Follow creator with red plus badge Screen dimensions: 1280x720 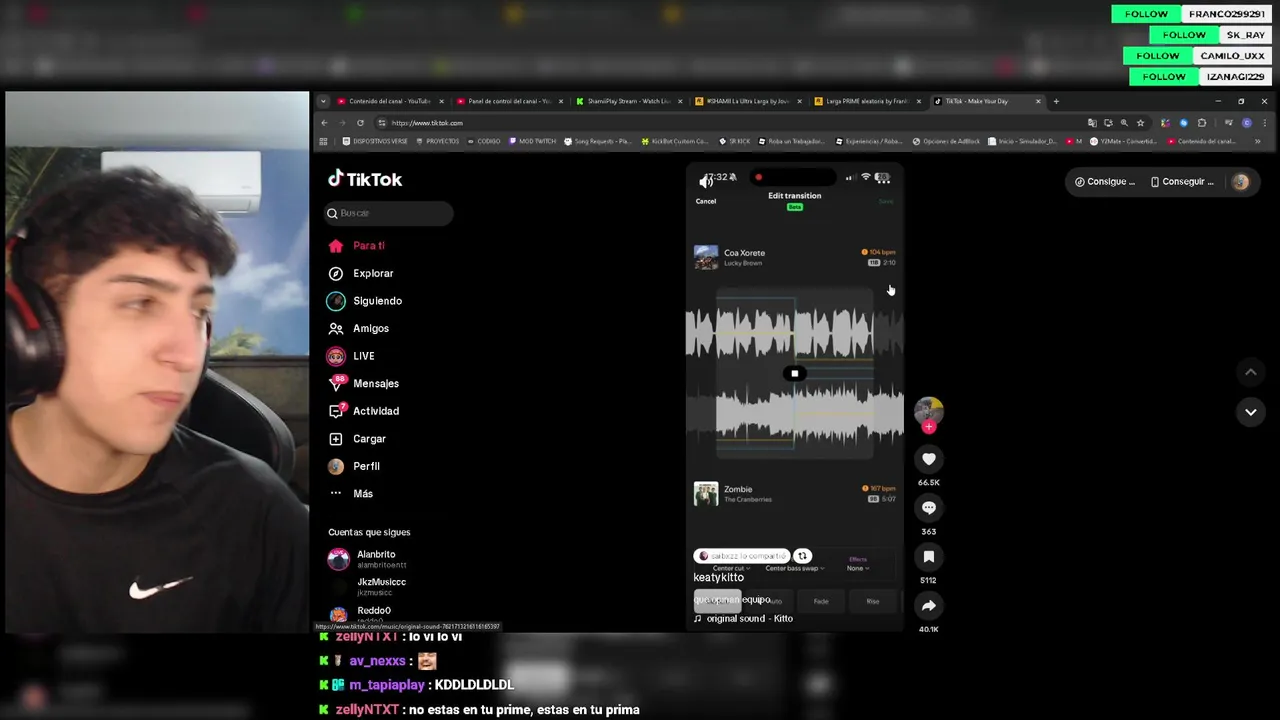929,427
